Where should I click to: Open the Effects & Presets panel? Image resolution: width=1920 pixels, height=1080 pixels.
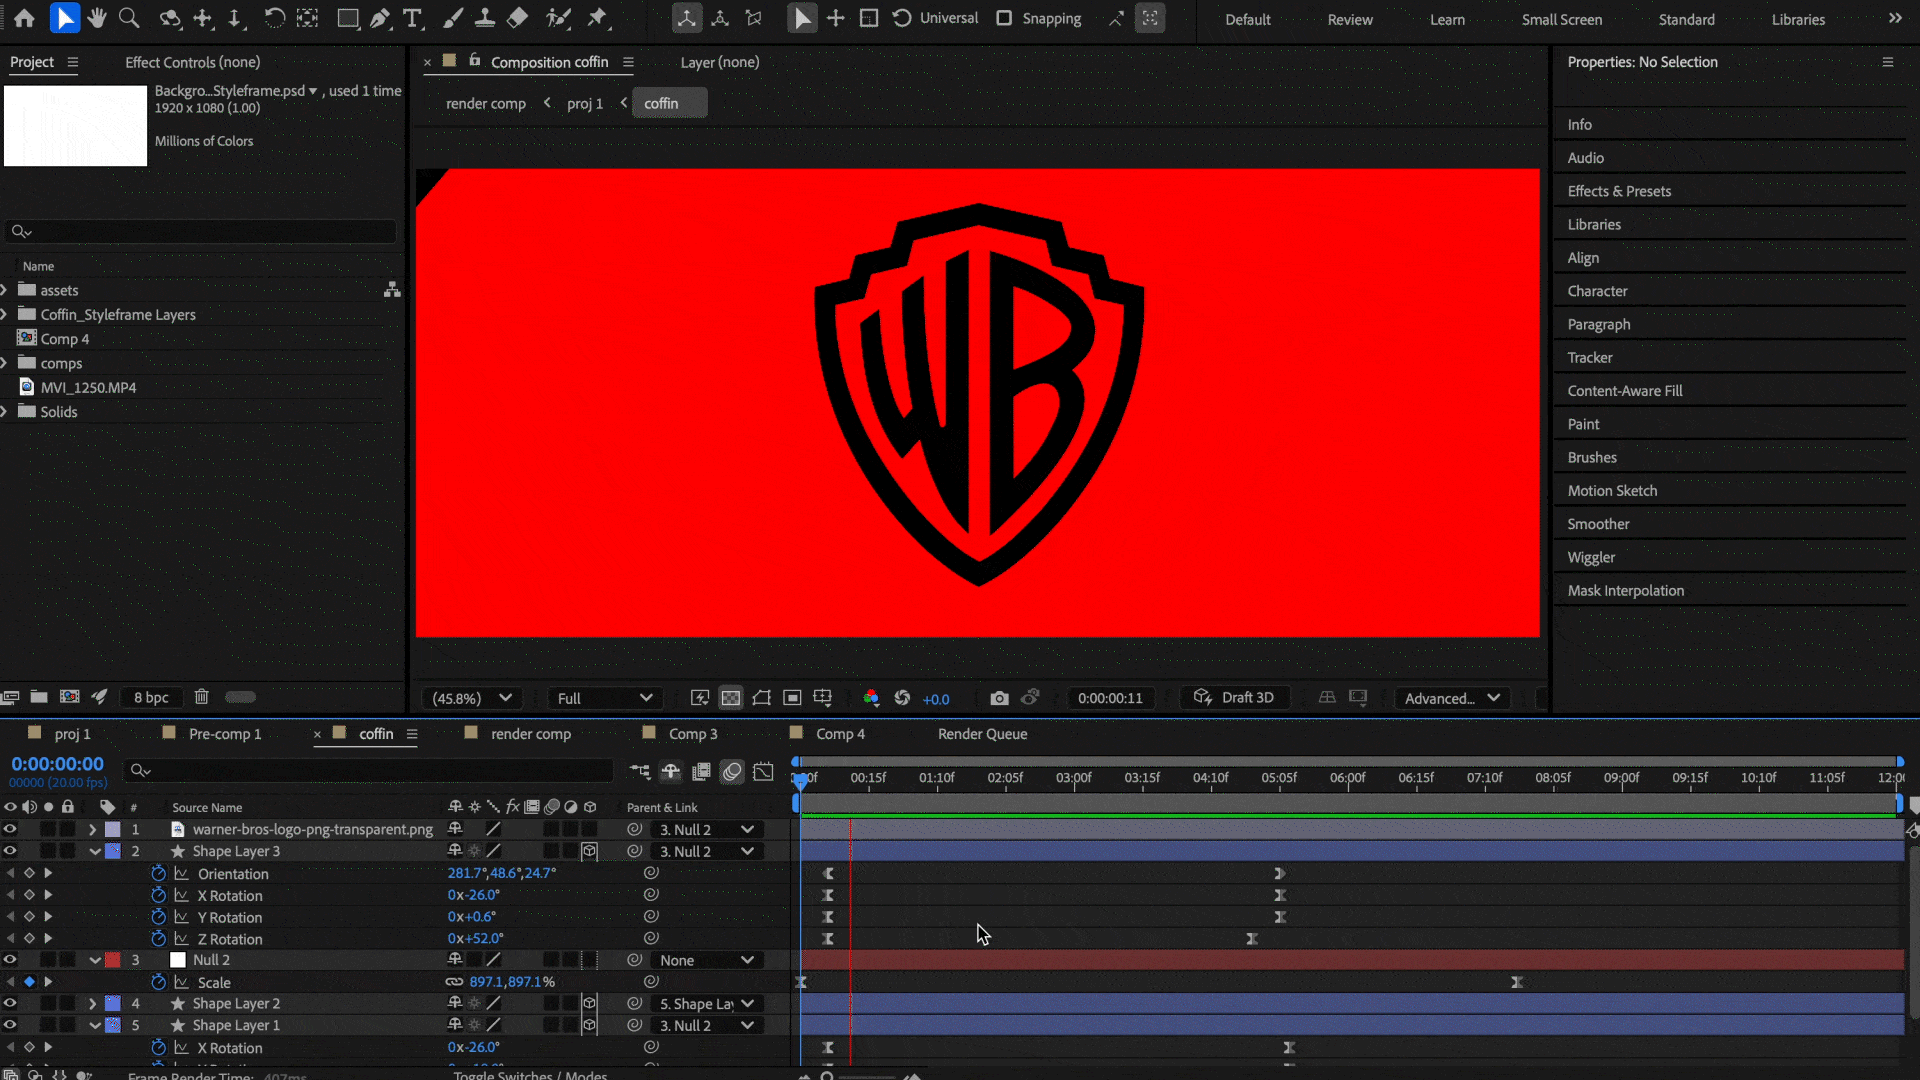(1619, 191)
